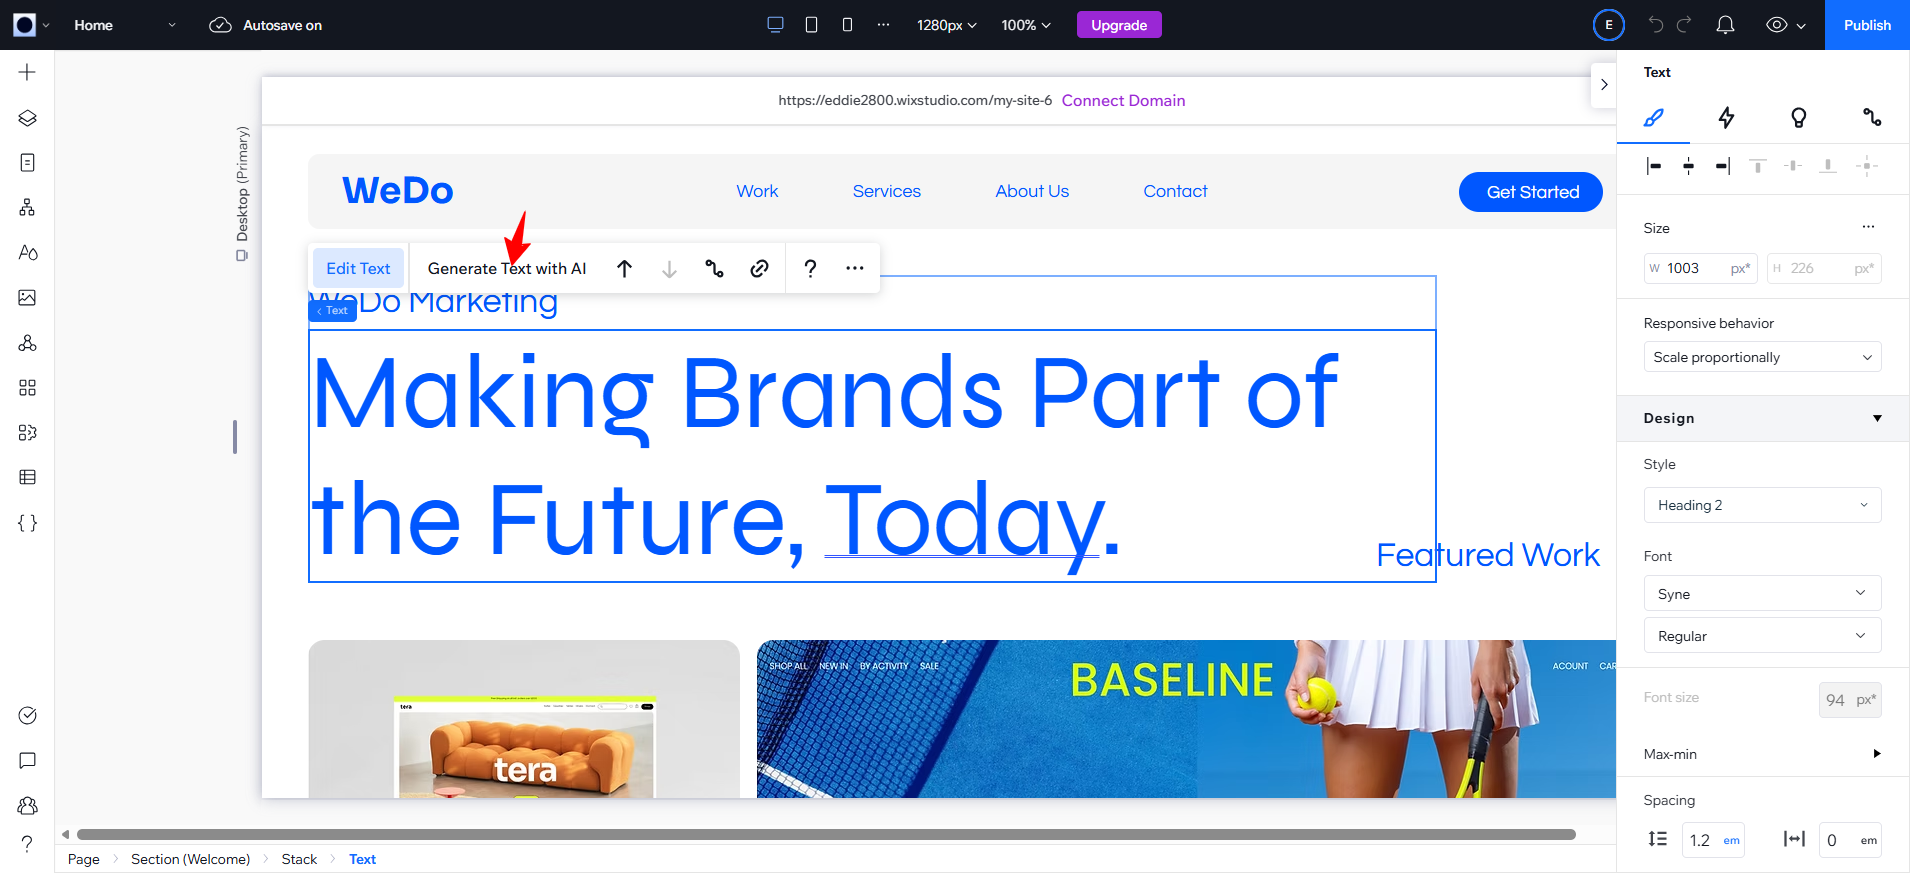Screen dimensions: 1910x873
Task: Click the Upgrade button
Action: point(1119,25)
